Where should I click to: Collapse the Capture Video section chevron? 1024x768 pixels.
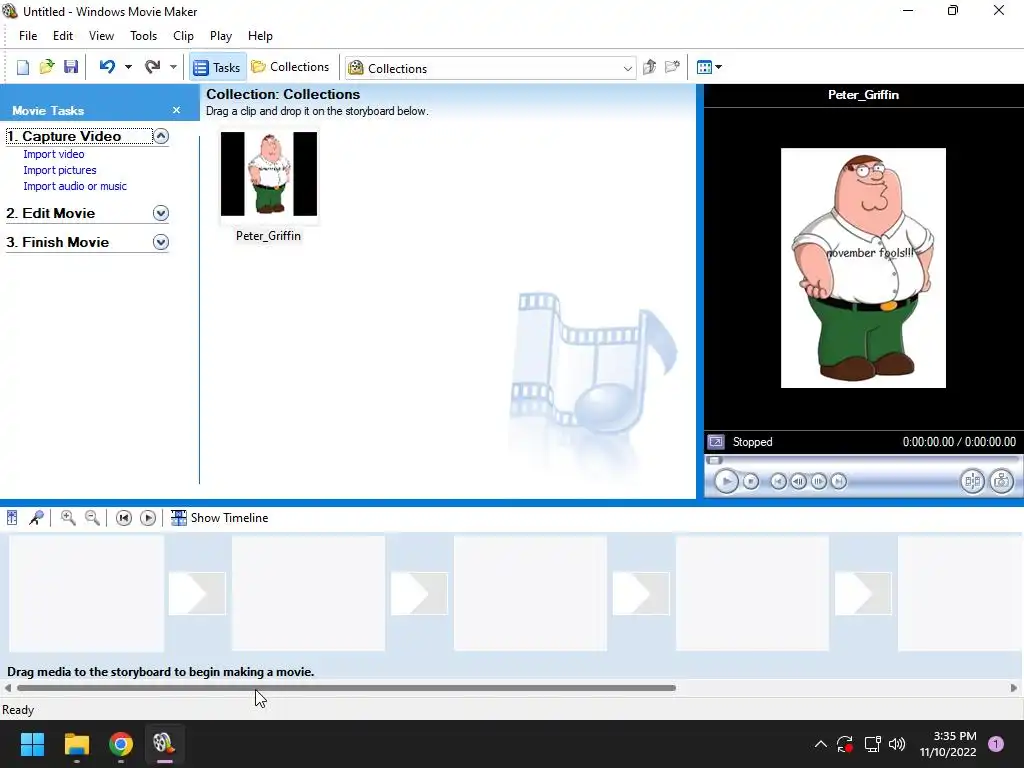(x=161, y=136)
